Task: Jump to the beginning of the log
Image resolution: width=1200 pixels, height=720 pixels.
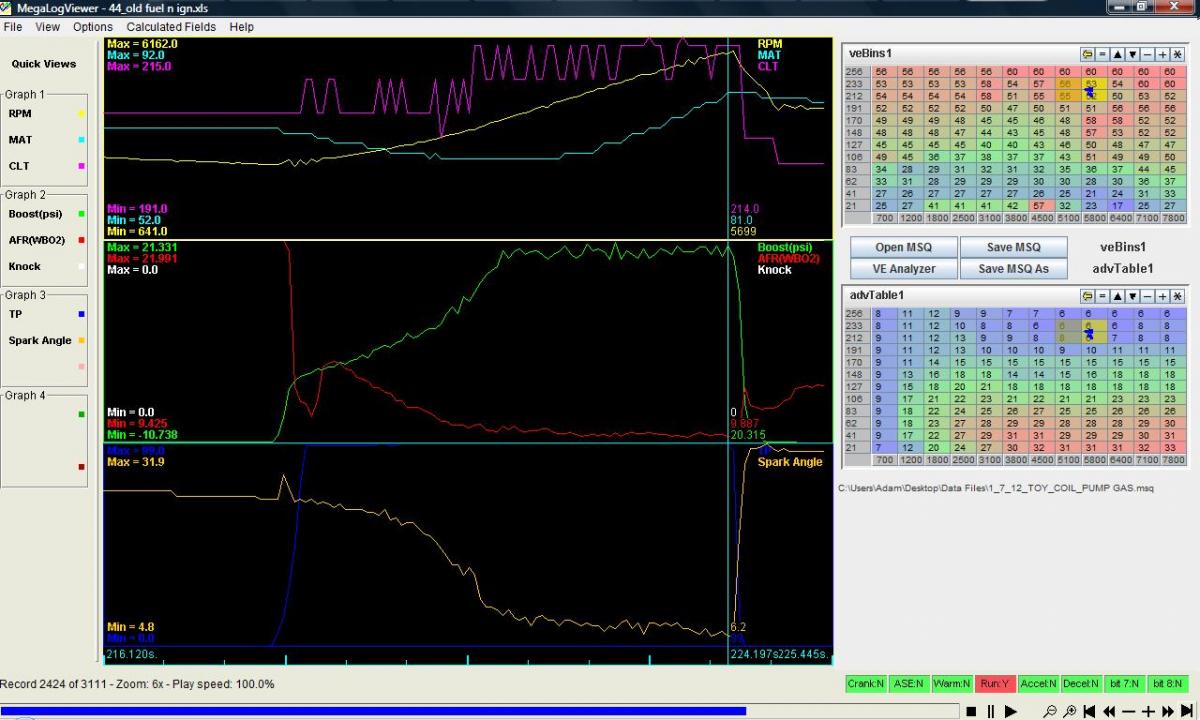Action: pyautogui.click(x=1089, y=711)
